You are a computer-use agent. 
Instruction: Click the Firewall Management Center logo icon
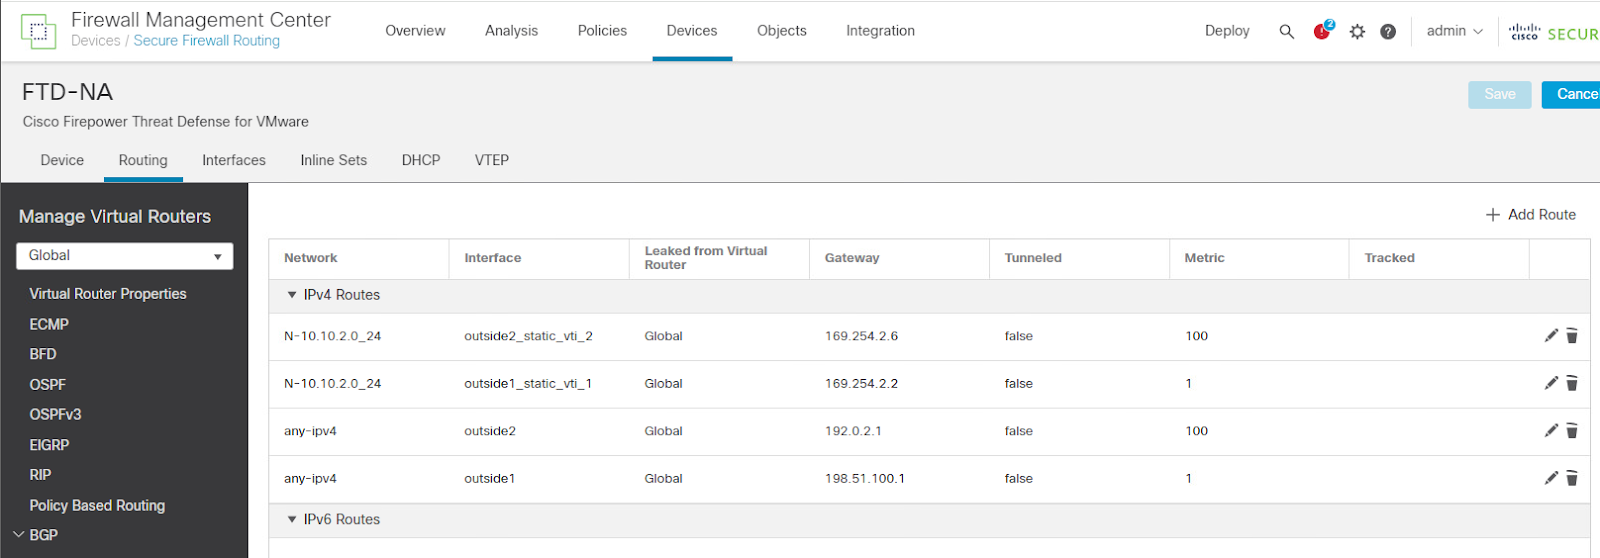click(38, 32)
